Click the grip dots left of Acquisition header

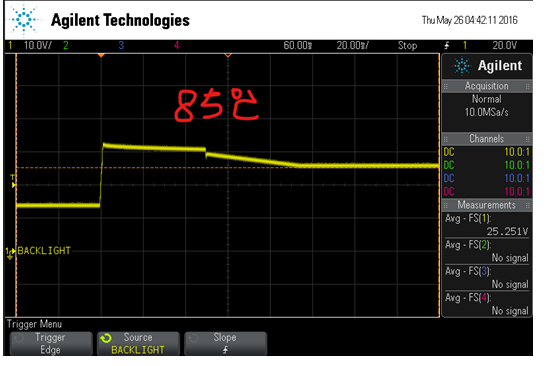(x=446, y=86)
